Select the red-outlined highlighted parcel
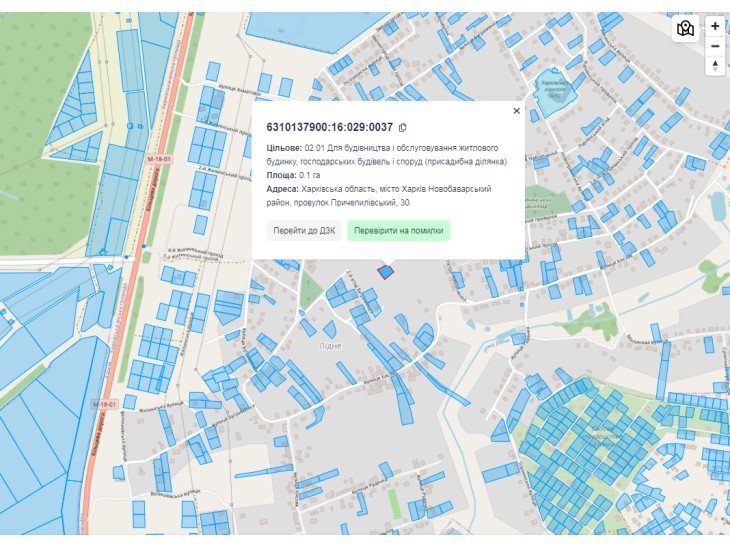Image resolution: width=730 pixels, height=547 pixels. coord(385,272)
